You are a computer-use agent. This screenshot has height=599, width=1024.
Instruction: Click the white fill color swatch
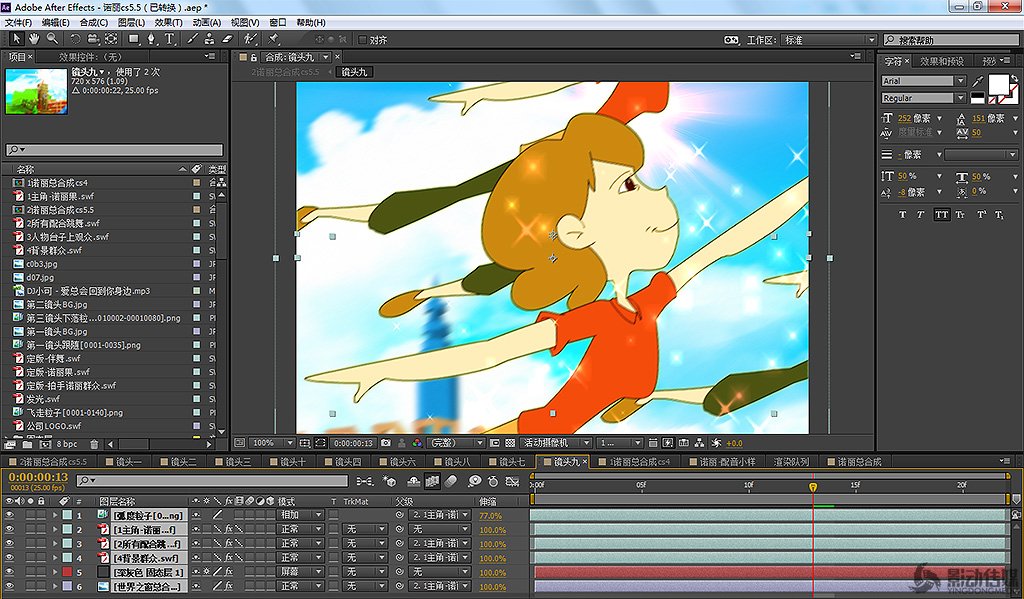pos(998,83)
